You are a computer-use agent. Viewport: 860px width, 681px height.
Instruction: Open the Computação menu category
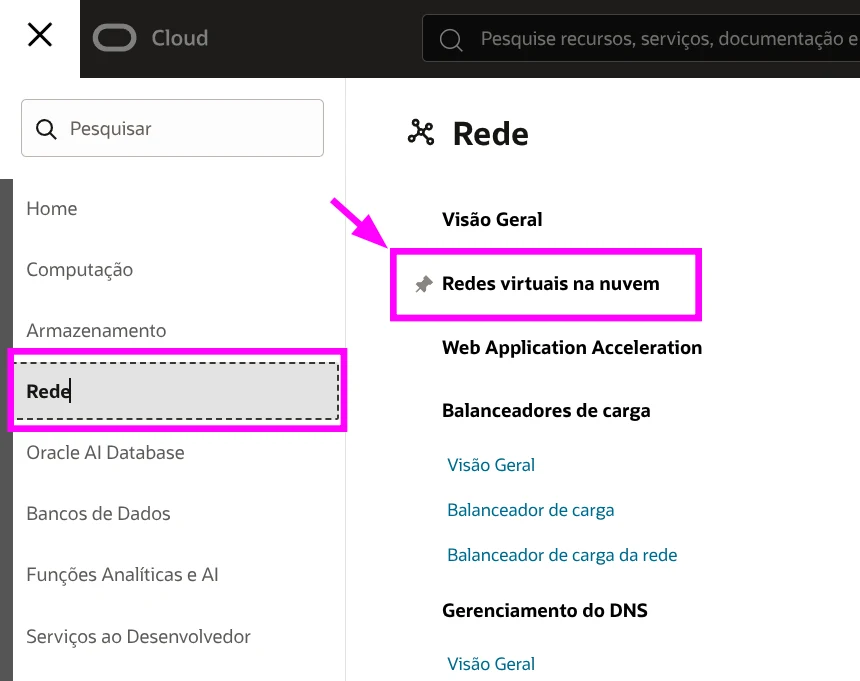(80, 270)
